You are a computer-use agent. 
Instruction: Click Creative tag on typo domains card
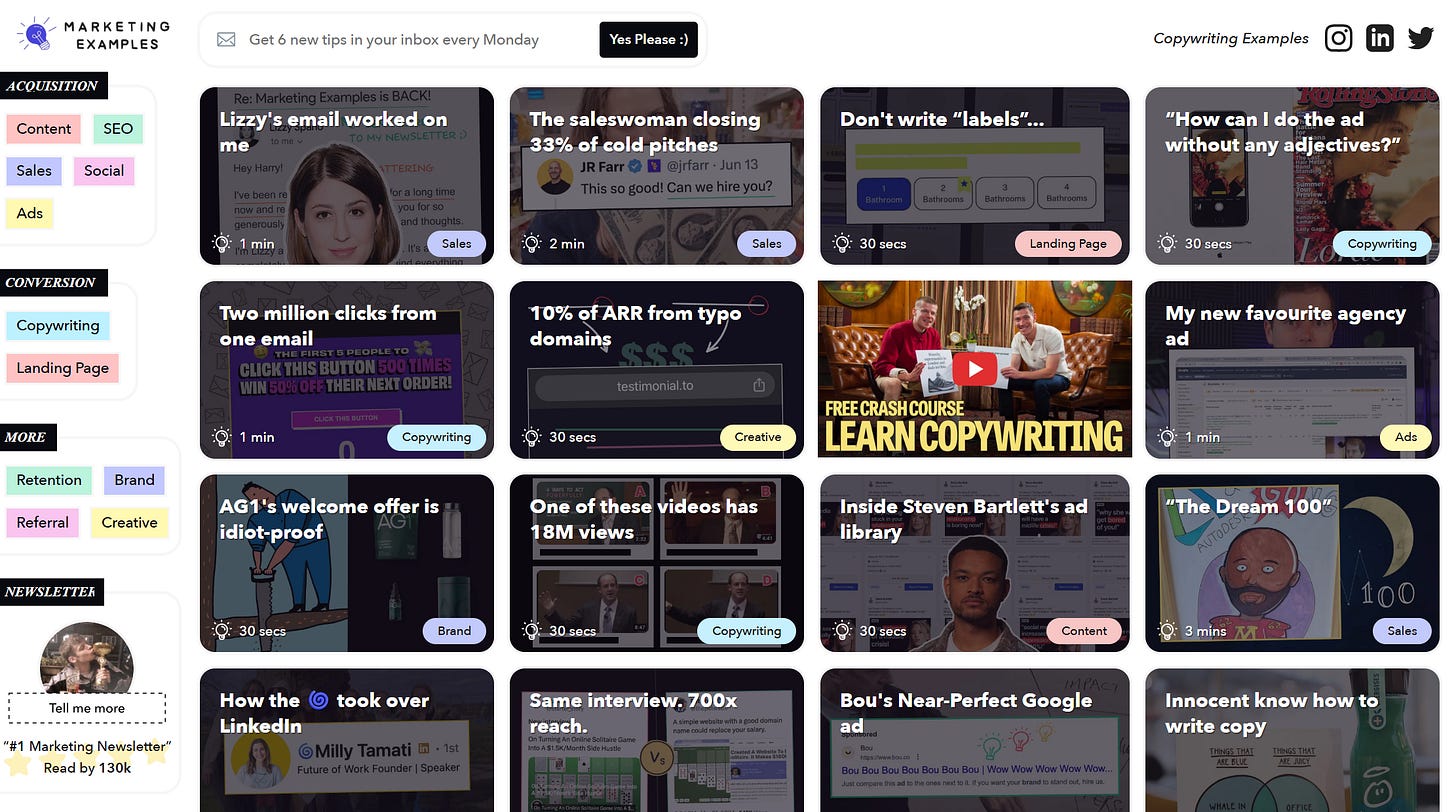click(x=758, y=437)
